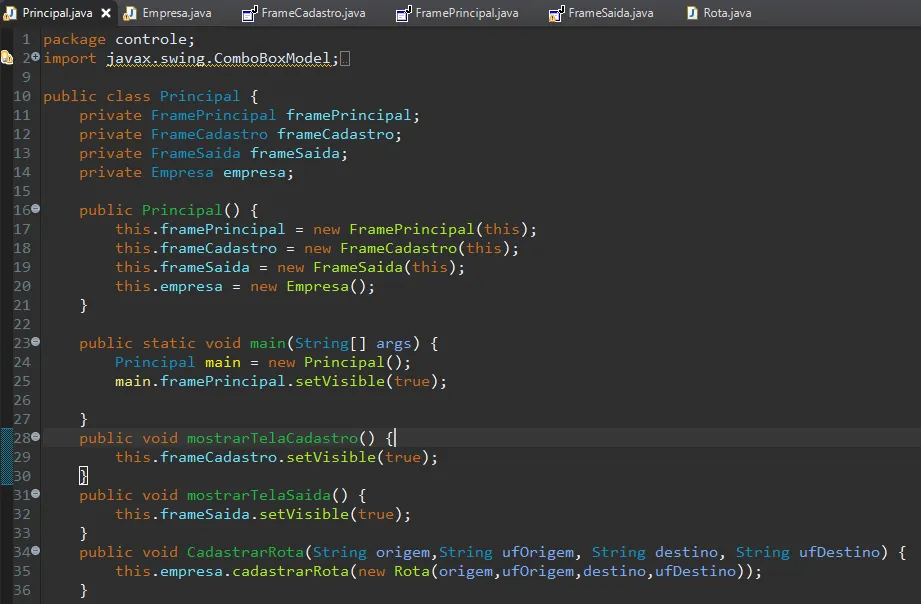921x604 pixels.
Task: Switch to the Empresa.java tab
Action: (167, 13)
